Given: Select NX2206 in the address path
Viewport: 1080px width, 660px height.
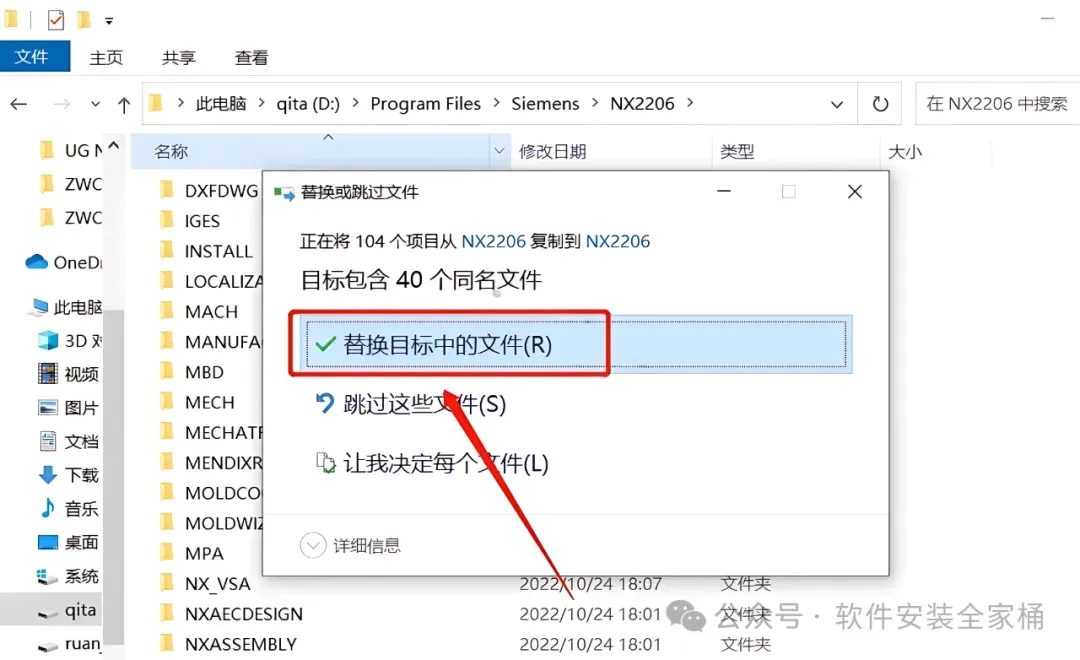Looking at the screenshot, I should pos(642,103).
